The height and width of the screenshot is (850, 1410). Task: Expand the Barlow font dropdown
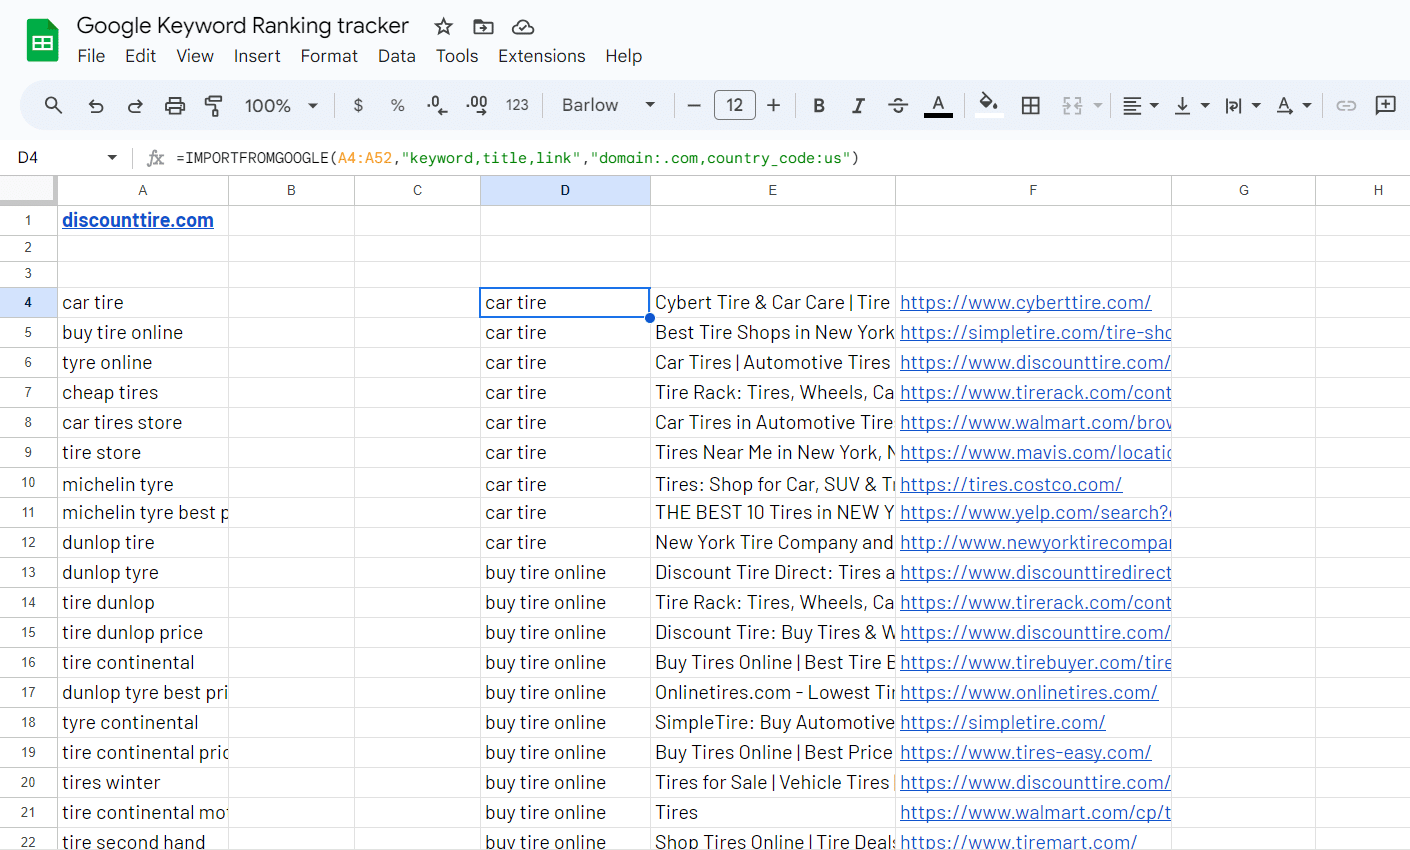pyautogui.click(x=608, y=106)
